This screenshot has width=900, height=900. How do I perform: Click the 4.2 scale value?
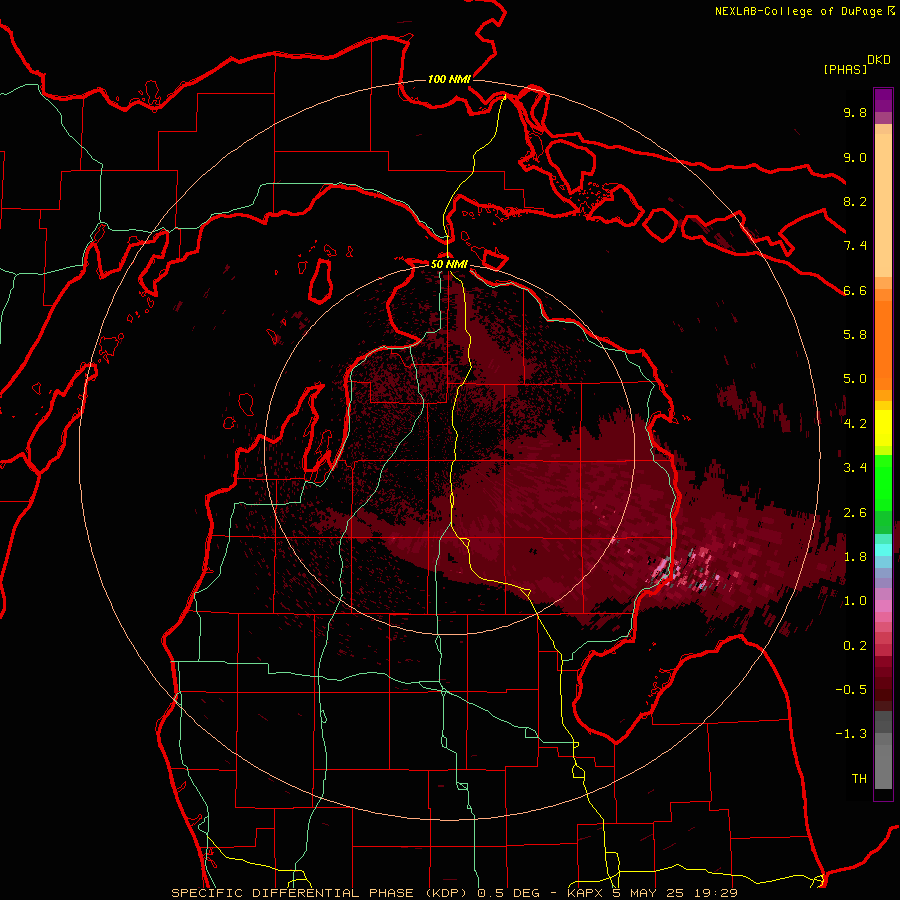click(x=855, y=423)
